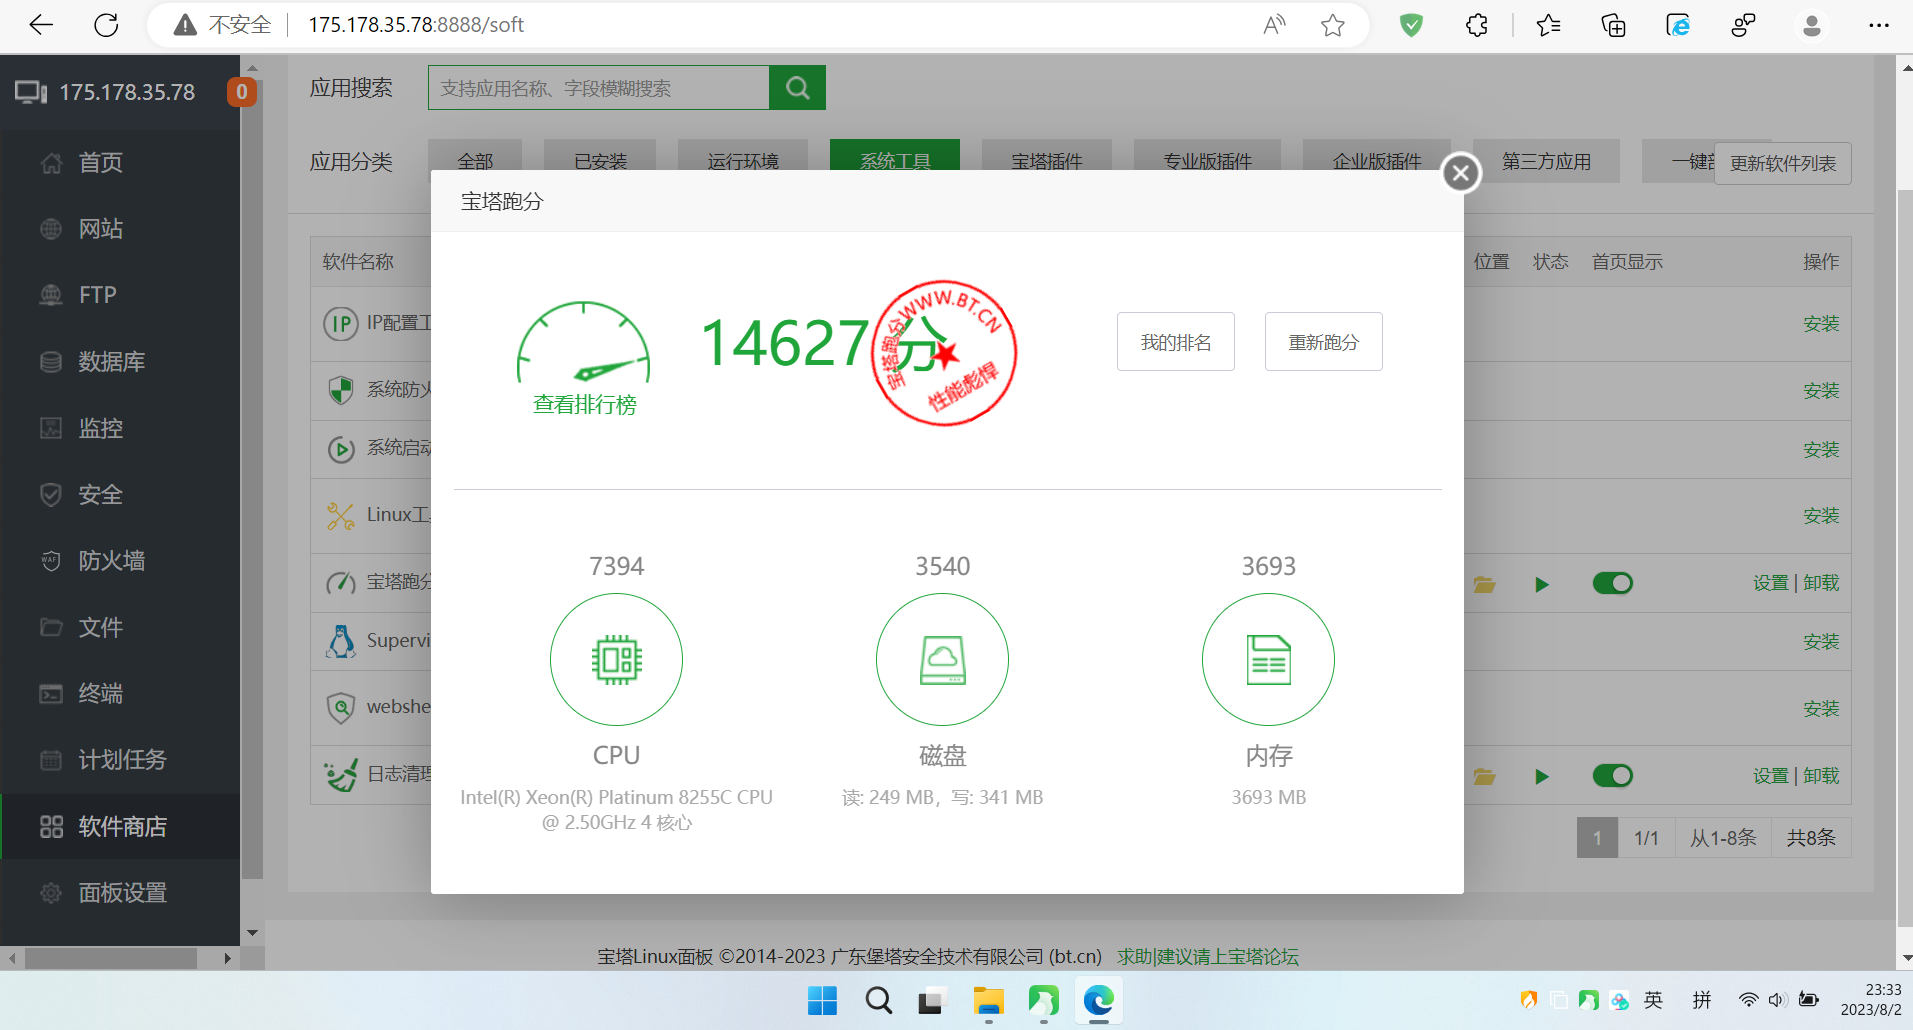Click the 我的排名 button
Image resolution: width=1913 pixels, height=1030 pixels.
[1175, 342]
